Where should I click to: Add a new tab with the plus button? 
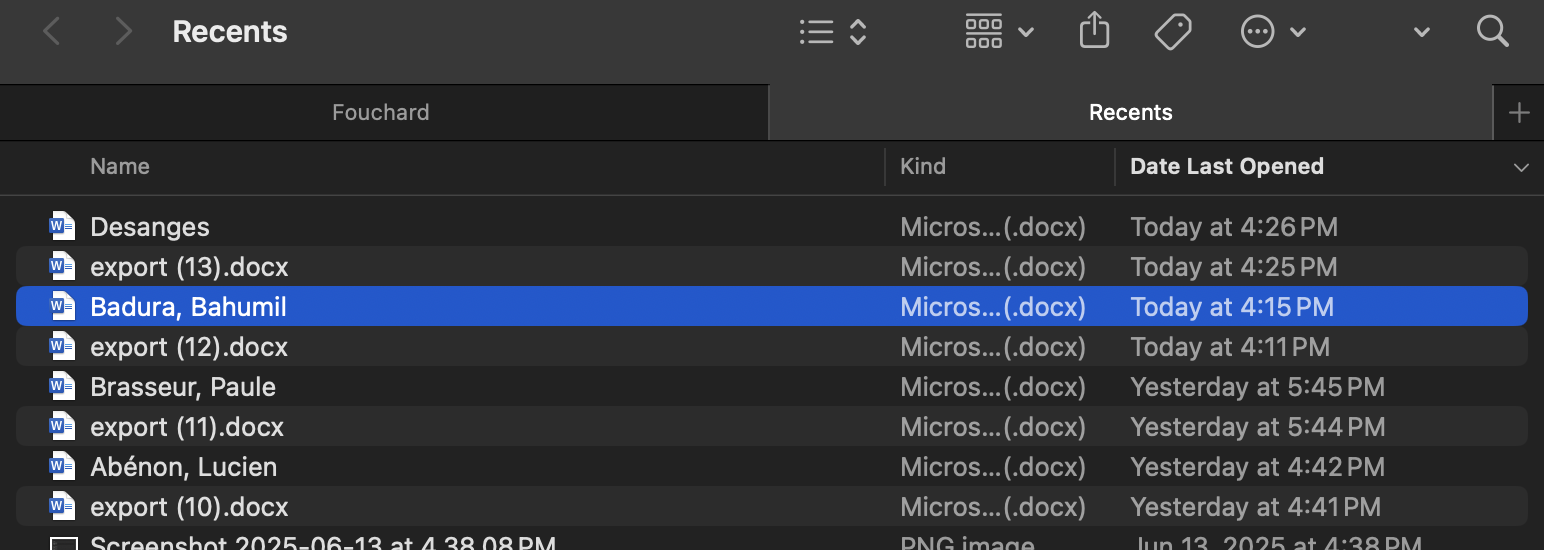click(x=1519, y=113)
